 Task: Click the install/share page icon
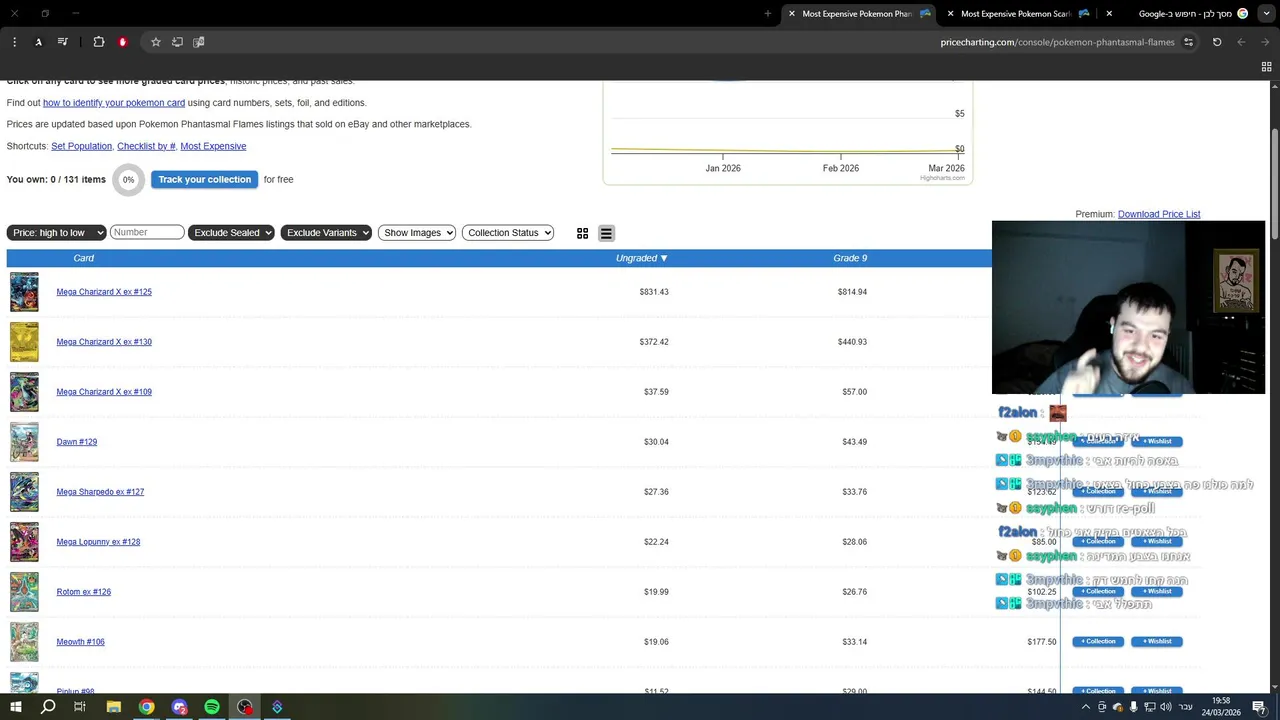pyautogui.click(x=177, y=42)
